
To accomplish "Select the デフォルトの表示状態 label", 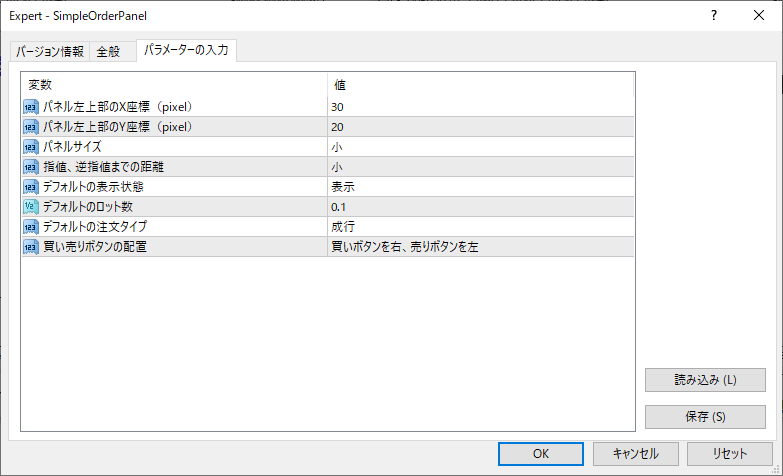I will click(x=93, y=187).
